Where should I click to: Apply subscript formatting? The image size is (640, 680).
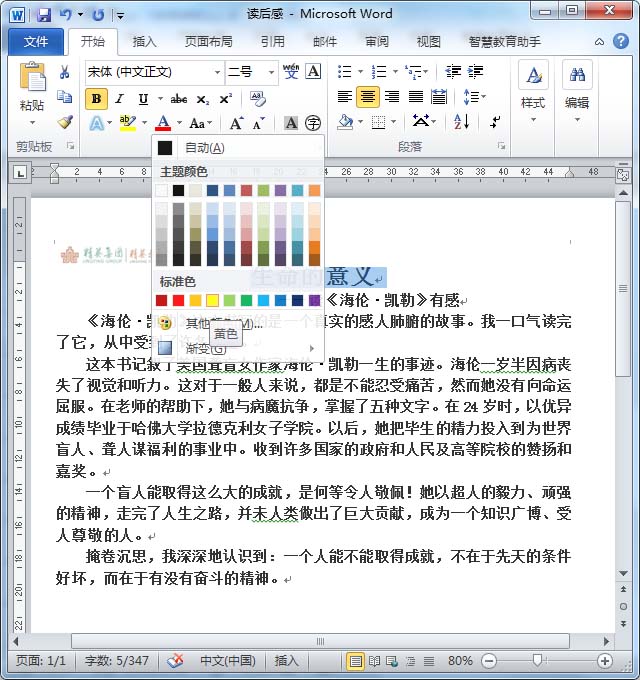point(203,98)
